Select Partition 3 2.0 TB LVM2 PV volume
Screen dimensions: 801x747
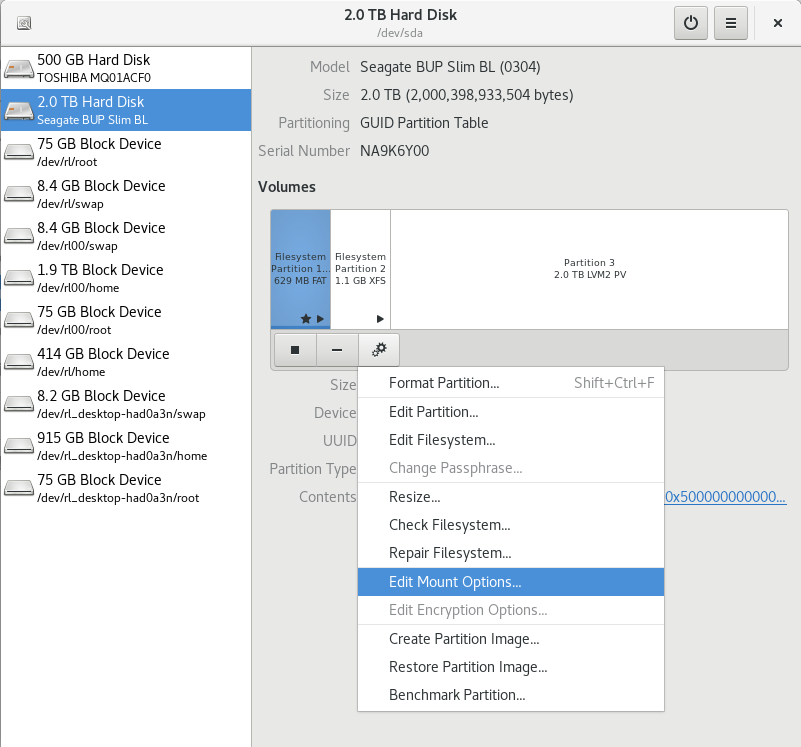pos(590,269)
